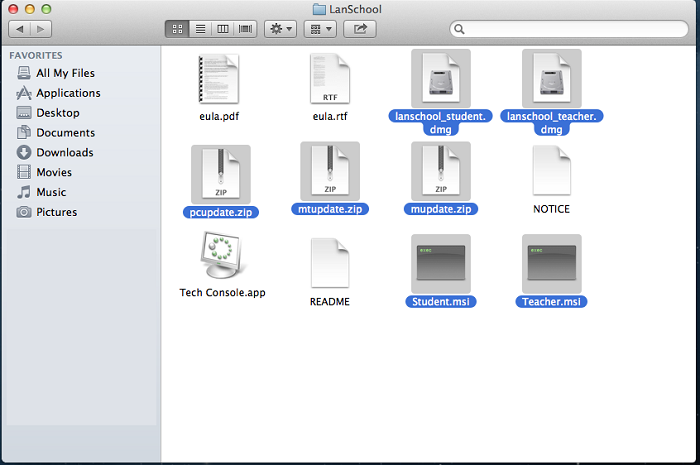Click the lanschool_student.dmg disk image icon
Image resolution: width=700 pixels, height=465 pixels.
pyautogui.click(x=441, y=79)
